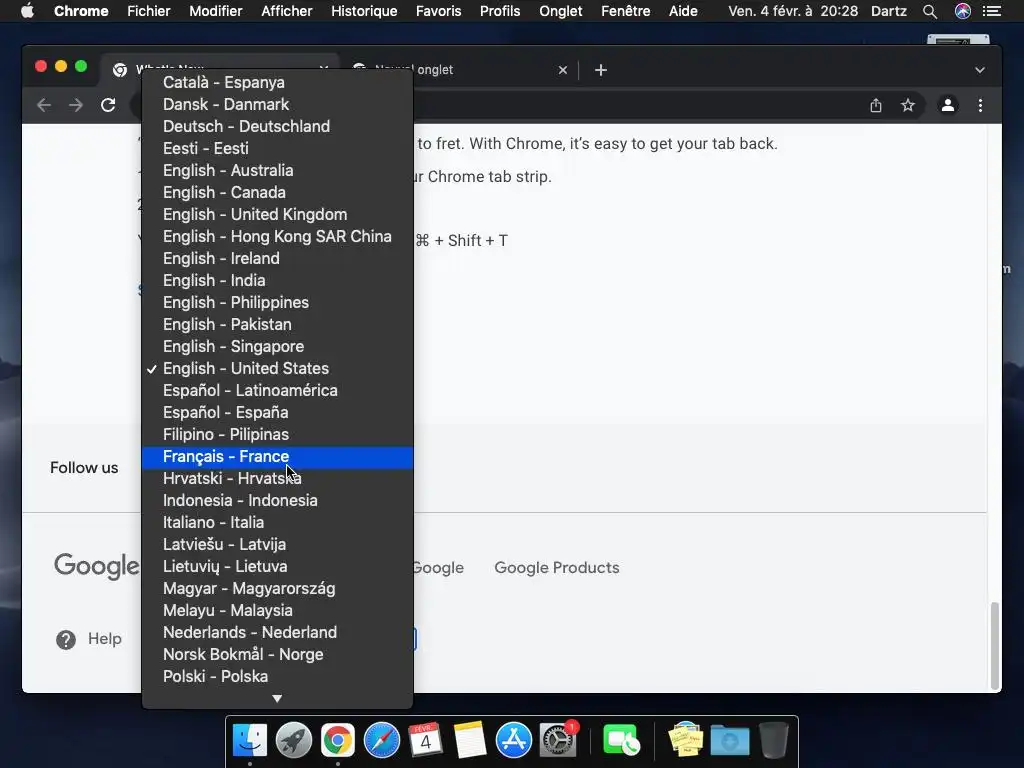
Task: Select English - Philippines option
Action: [x=277, y=302]
